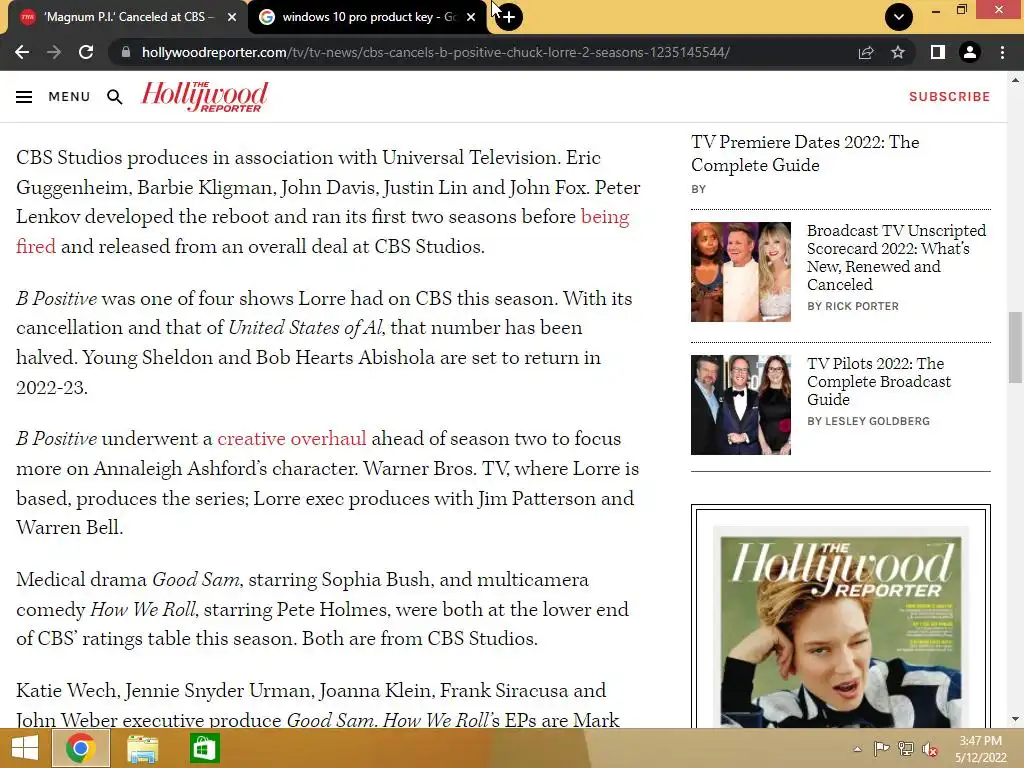1024x768 pixels.
Task: Close the windows 10 pro product key tab
Action: (x=471, y=17)
